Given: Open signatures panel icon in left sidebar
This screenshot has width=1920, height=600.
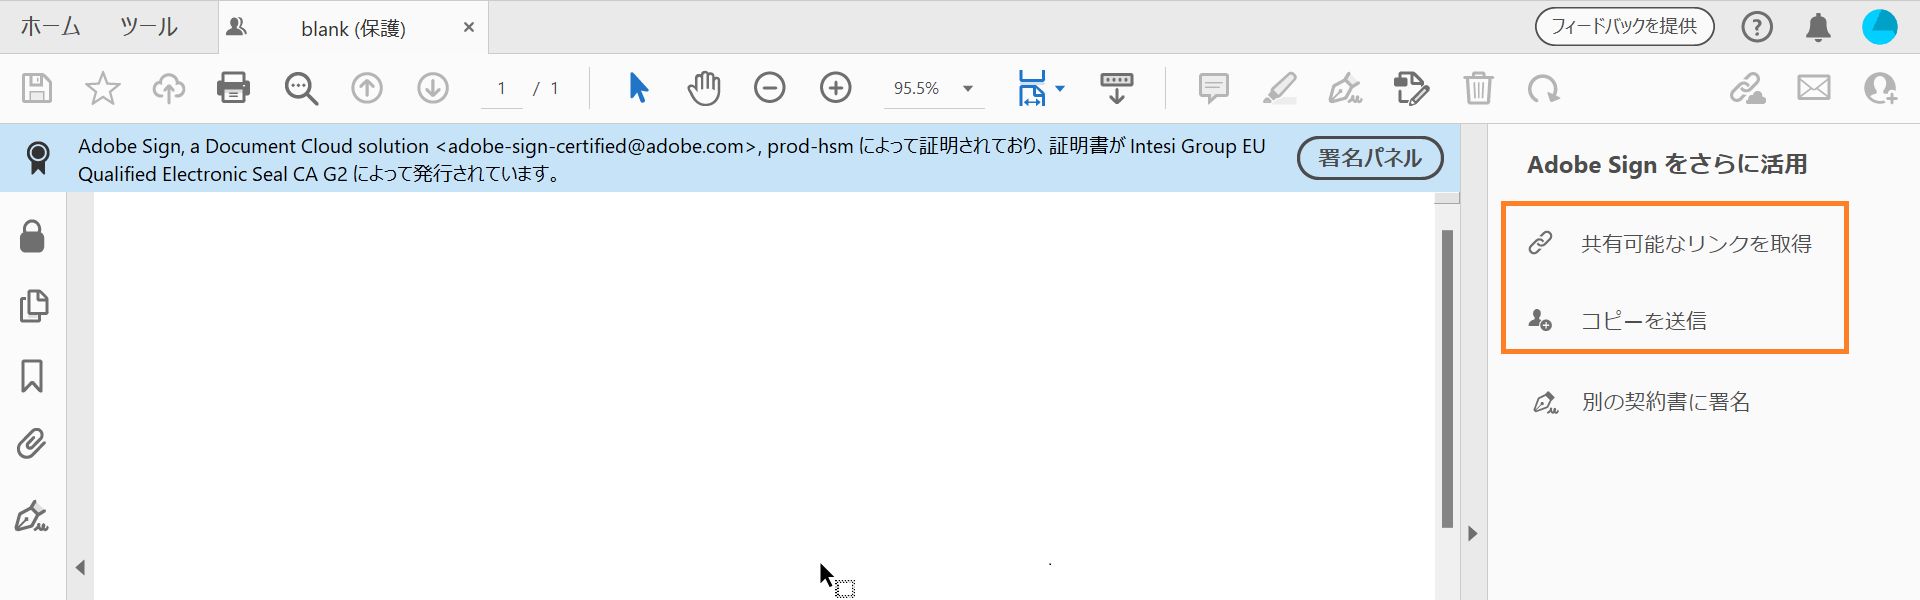Looking at the screenshot, I should pyautogui.click(x=32, y=516).
